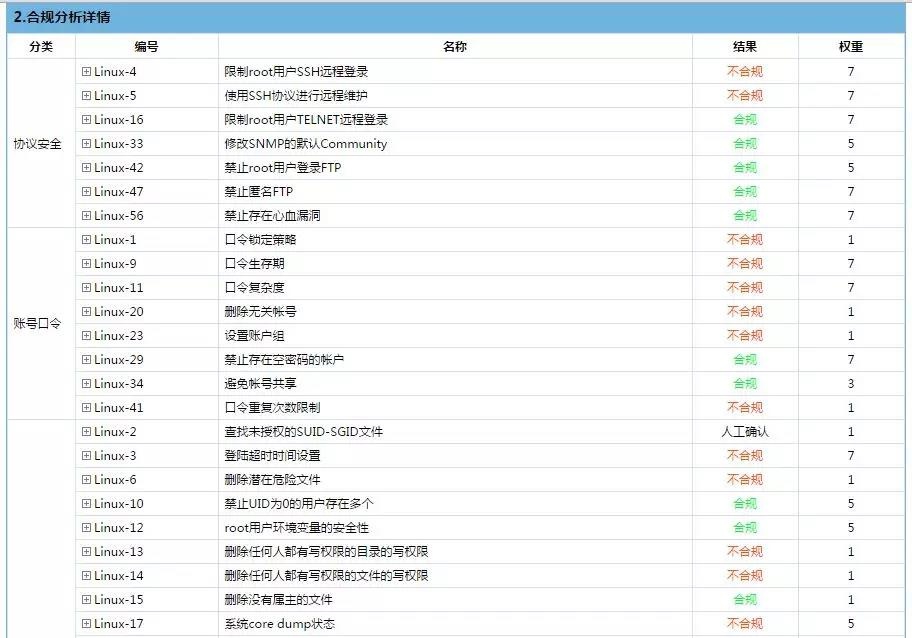Click the plus icon beside Linux-17
This screenshot has width=912, height=638.
tap(86, 624)
